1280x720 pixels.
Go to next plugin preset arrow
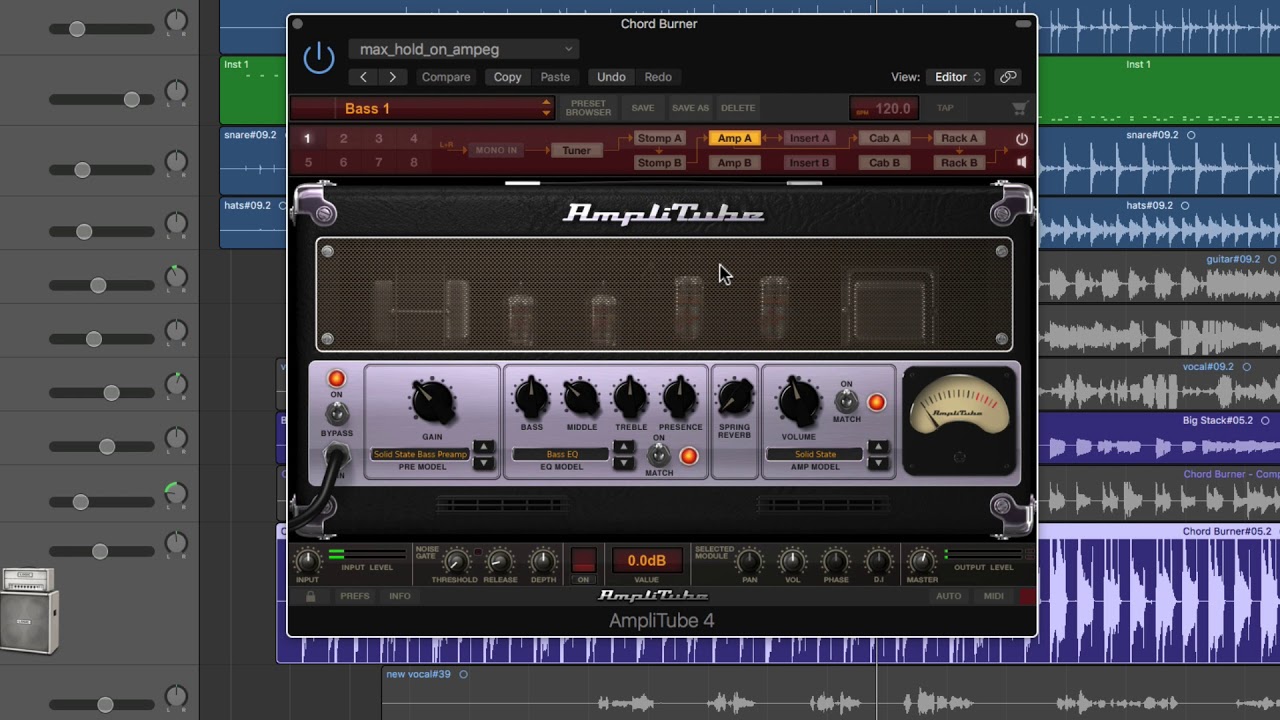[x=392, y=77]
